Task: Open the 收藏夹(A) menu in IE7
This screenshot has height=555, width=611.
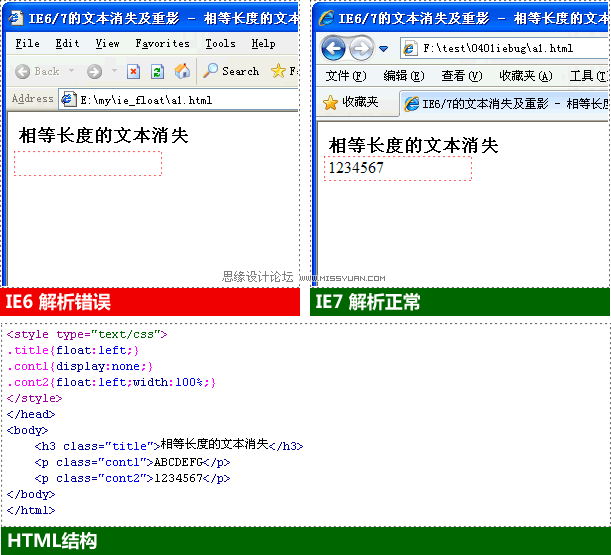Action: coord(526,76)
